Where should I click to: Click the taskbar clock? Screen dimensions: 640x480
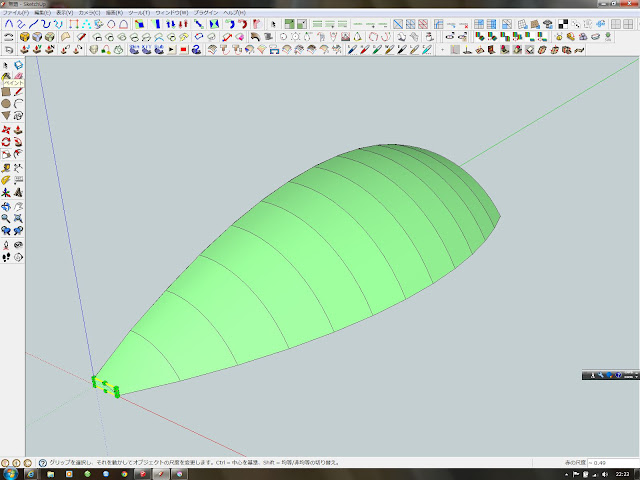(623, 474)
